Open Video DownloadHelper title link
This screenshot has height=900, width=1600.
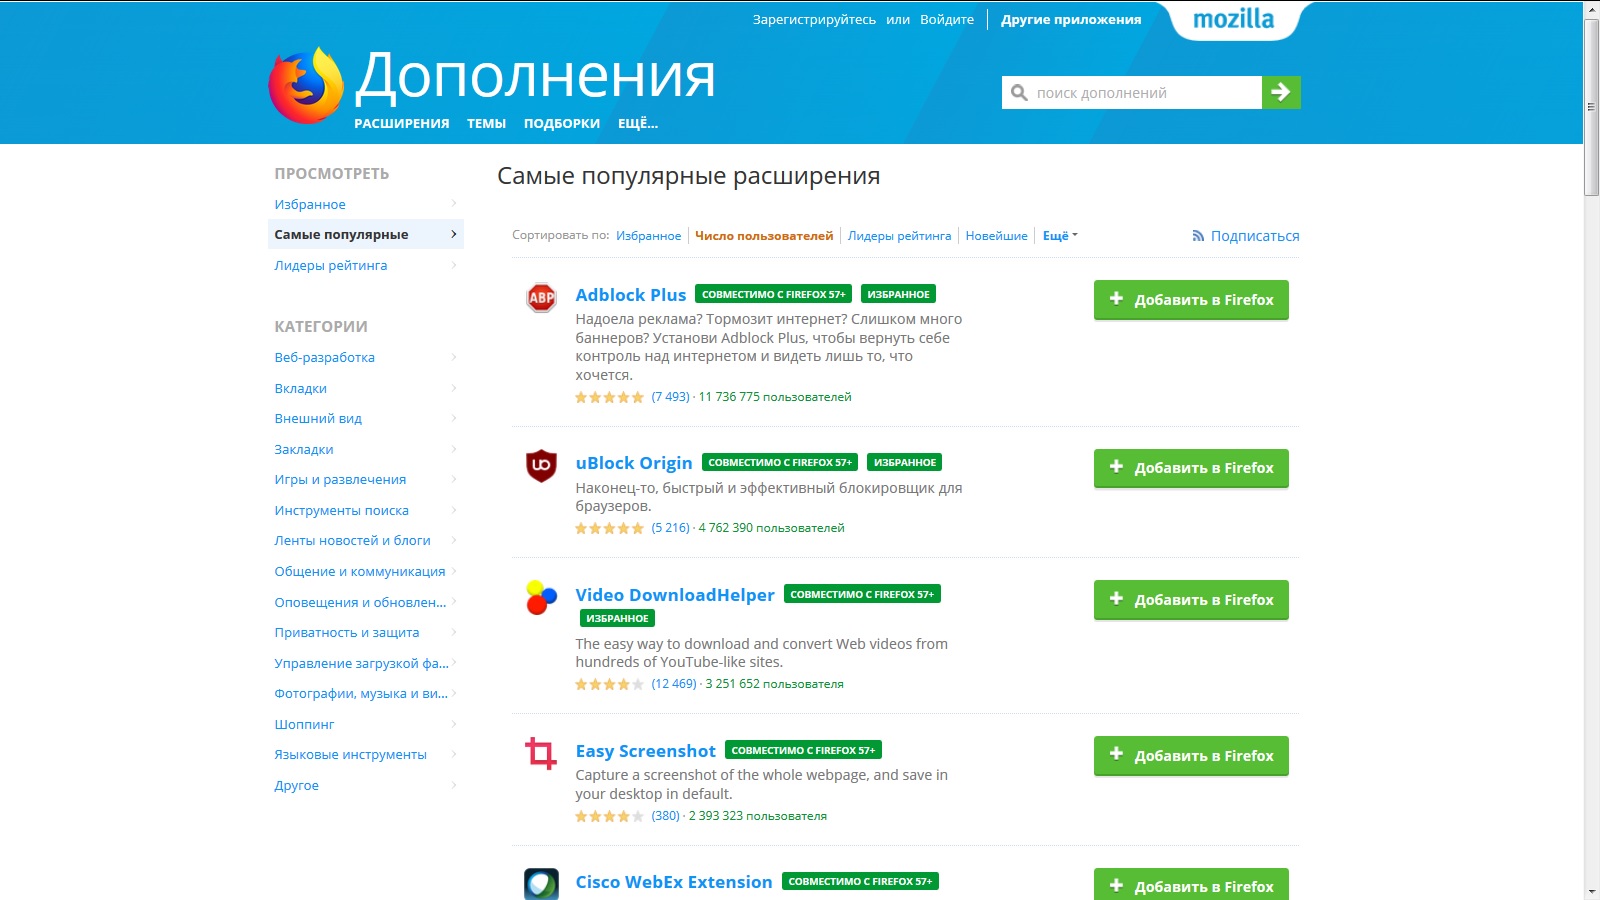675,595
